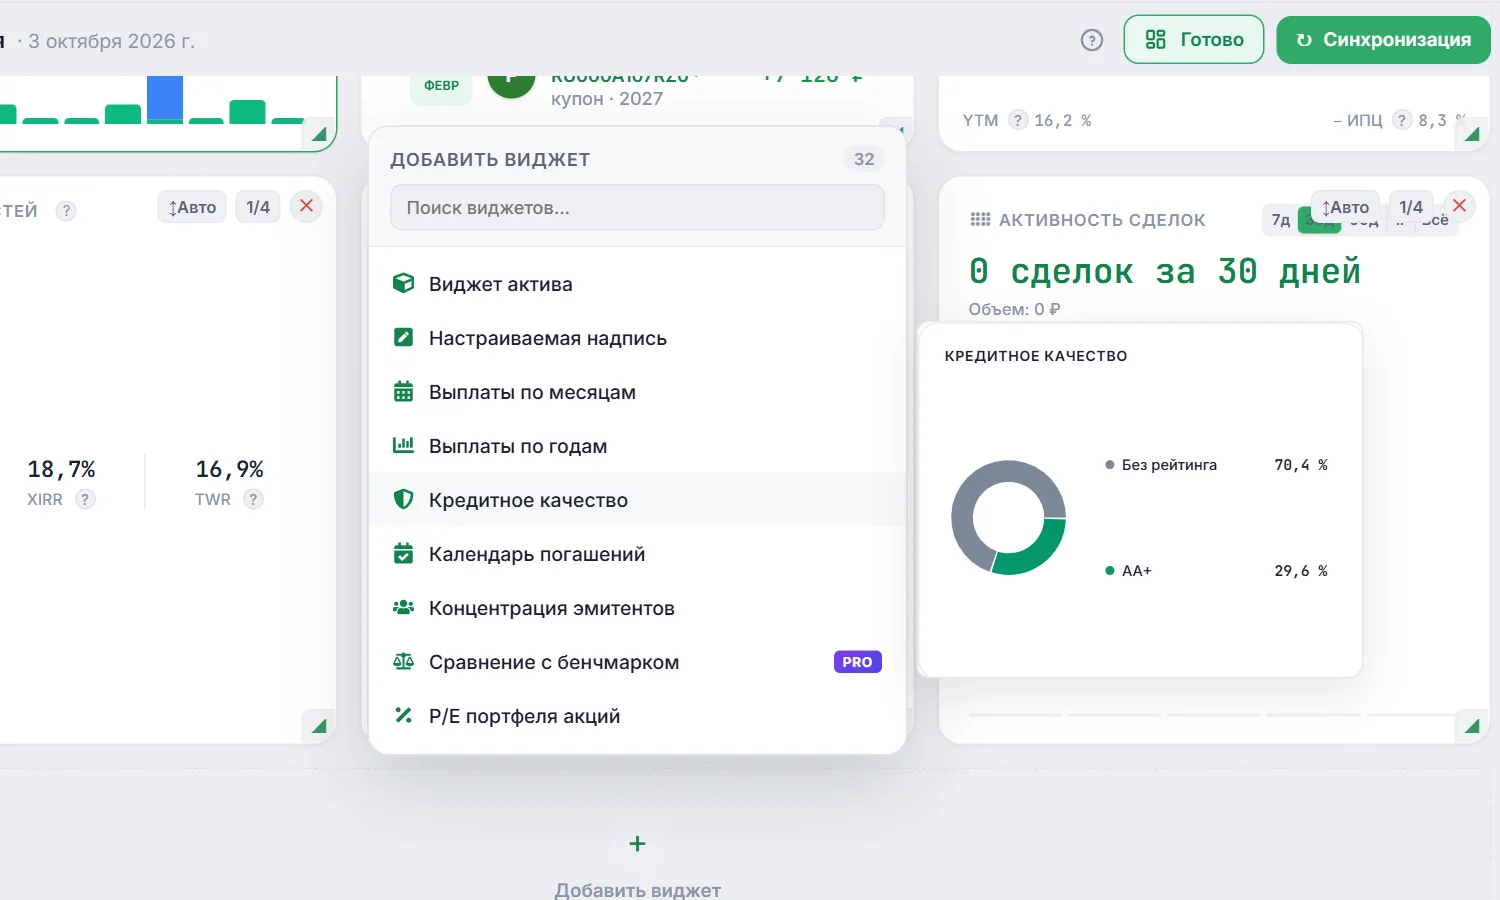Select Сравнение с бенчмарком widget
This screenshot has width=1500, height=900.
[637, 662]
